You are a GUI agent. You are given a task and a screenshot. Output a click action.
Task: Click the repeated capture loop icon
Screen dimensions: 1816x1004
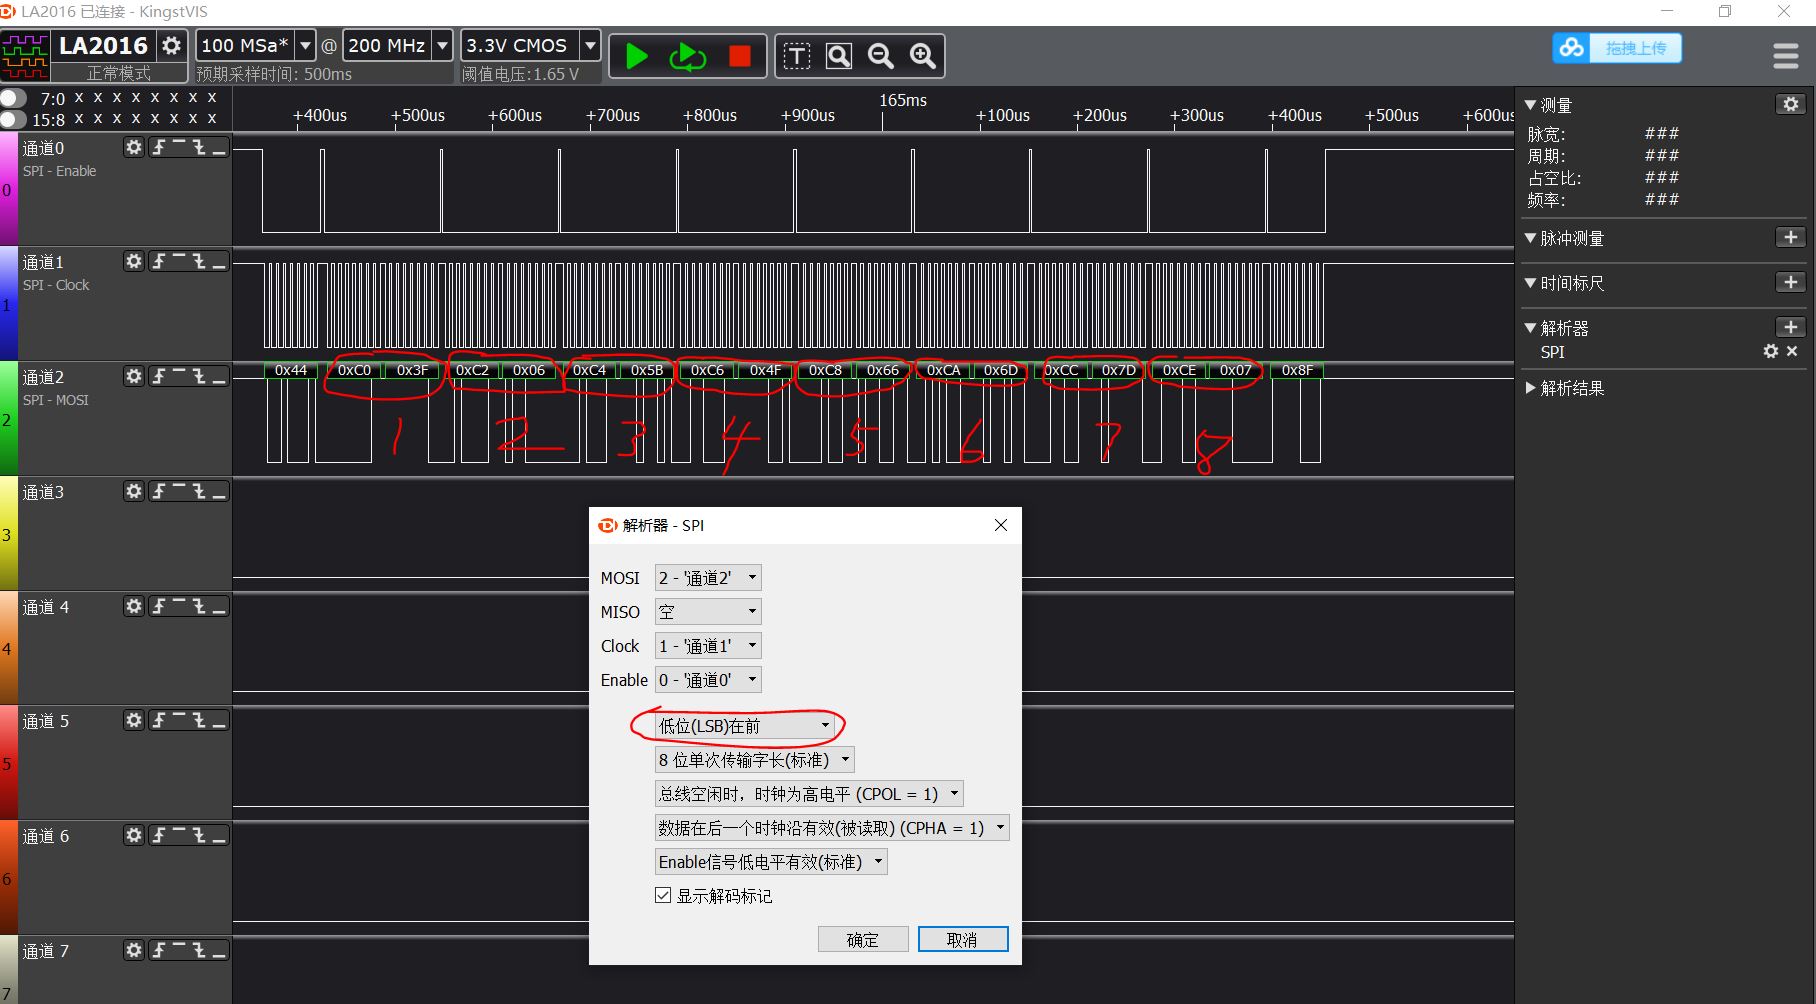pos(687,56)
